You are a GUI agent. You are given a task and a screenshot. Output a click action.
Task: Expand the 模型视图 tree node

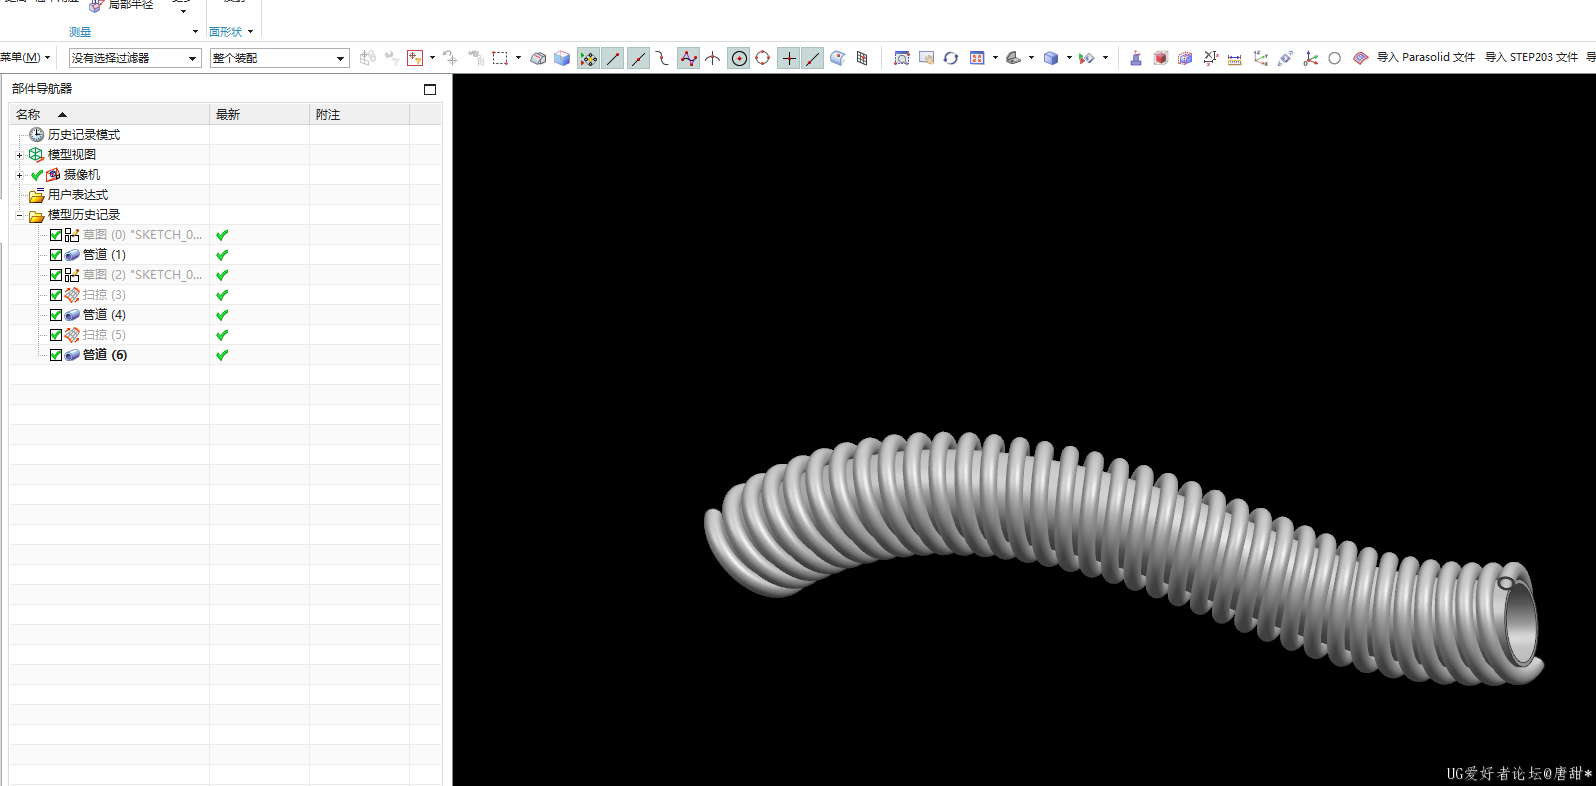click(19, 155)
